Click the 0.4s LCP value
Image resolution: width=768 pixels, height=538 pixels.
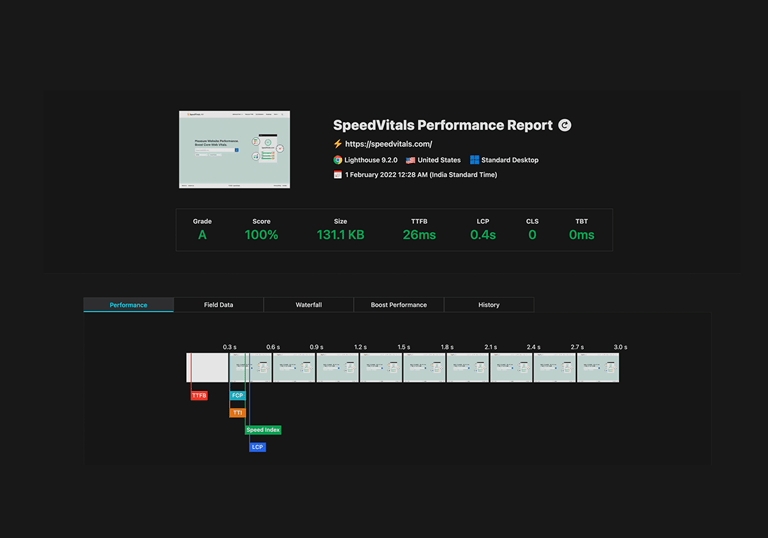coord(483,235)
